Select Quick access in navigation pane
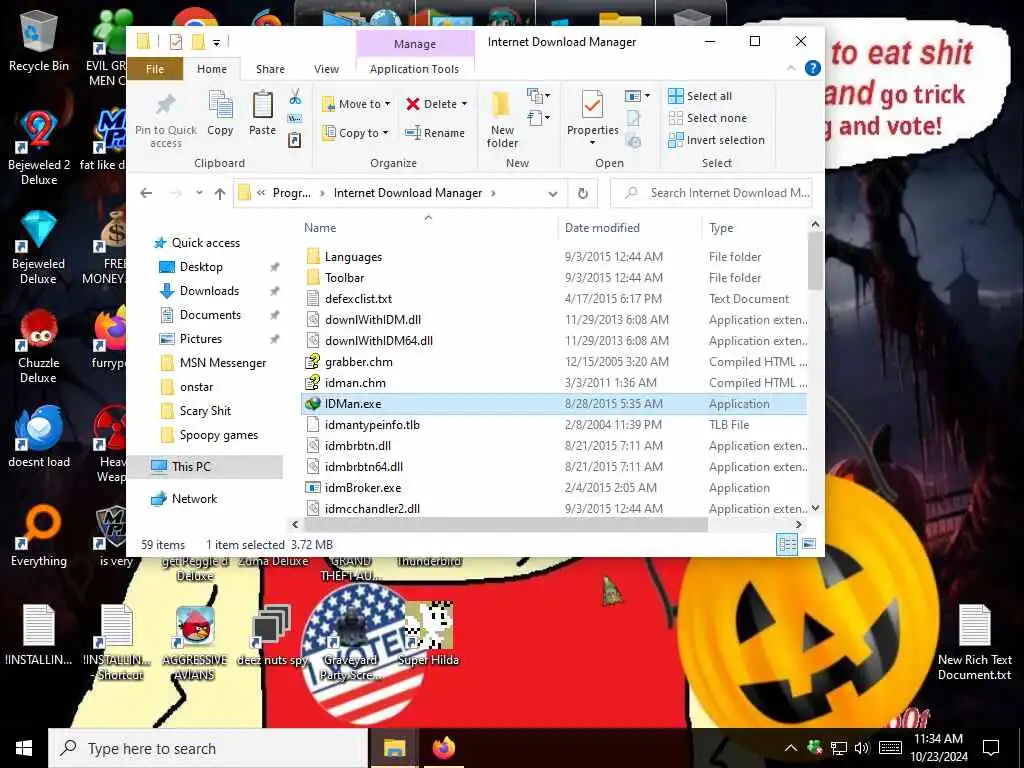Image resolution: width=1024 pixels, height=768 pixels. [x=206, y=243]
